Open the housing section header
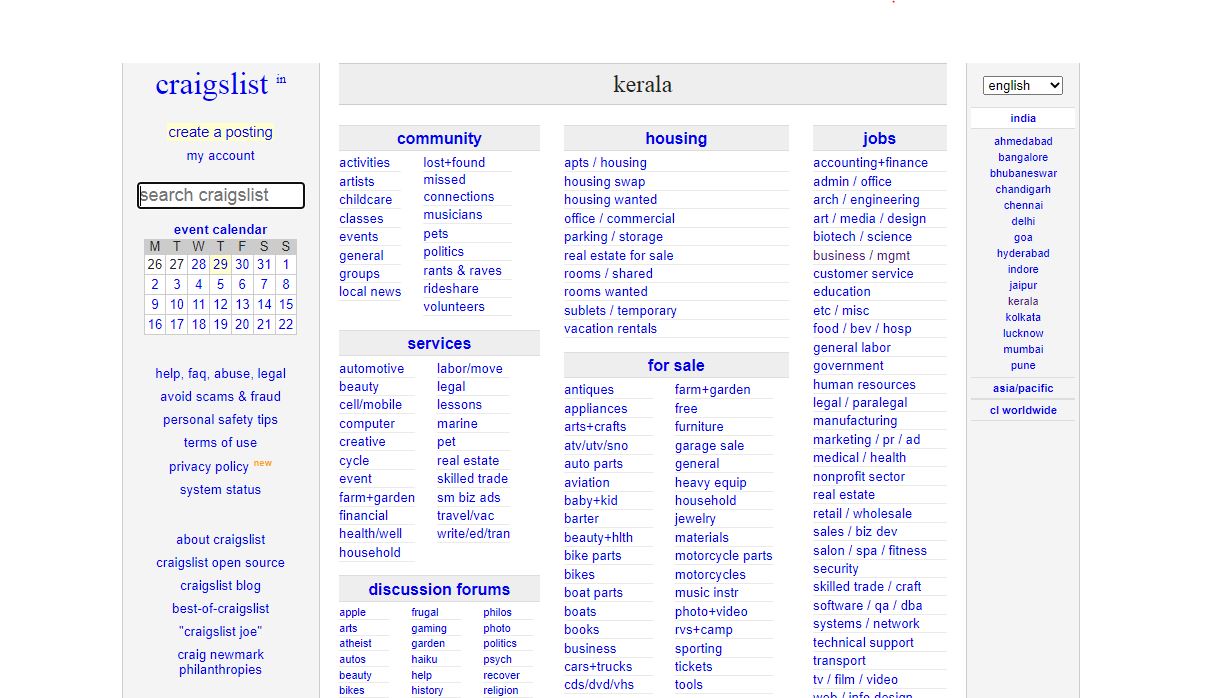The image size is (1216, 698). pyautogui.click(x=676, y=139)
